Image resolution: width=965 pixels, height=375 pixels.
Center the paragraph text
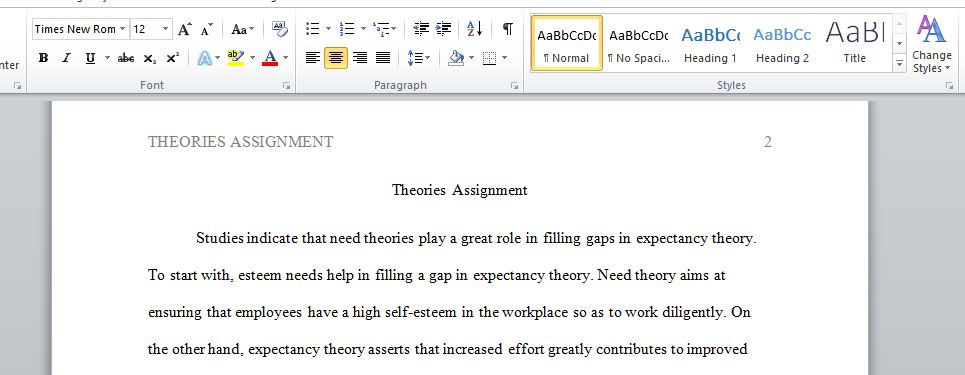335,58
